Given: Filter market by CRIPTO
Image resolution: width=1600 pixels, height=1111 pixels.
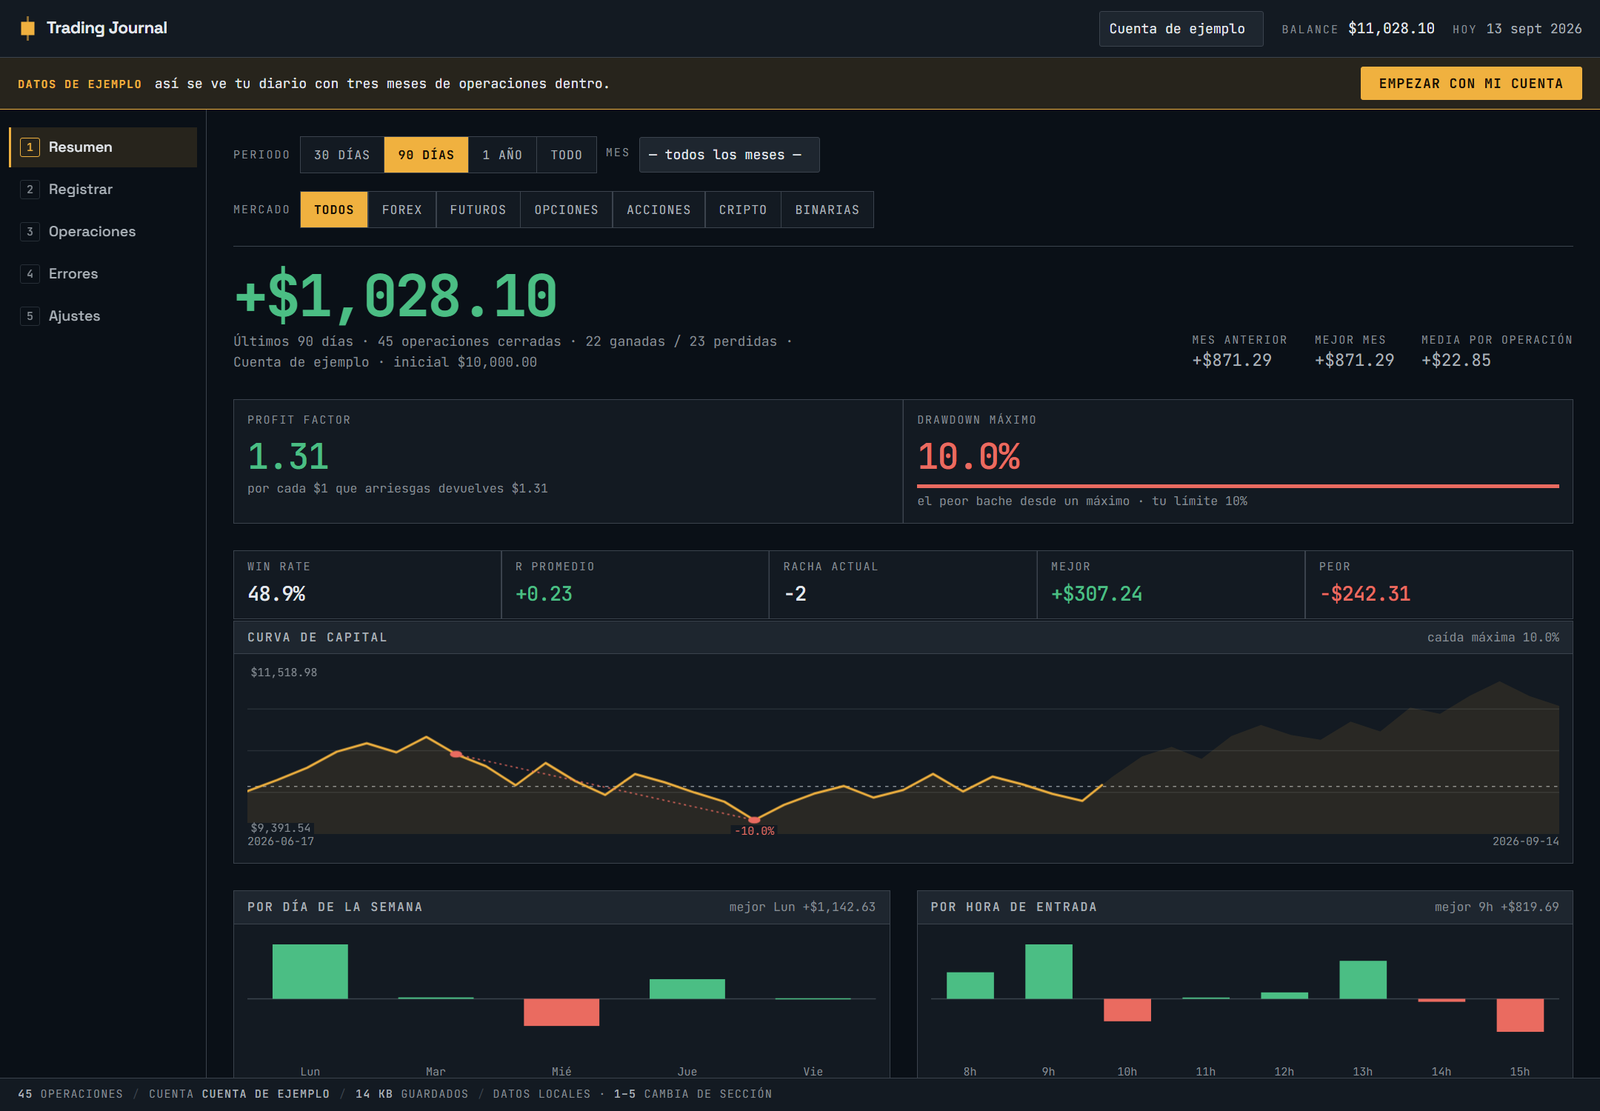Looking at the screenshot, I should click(x=743, y=210).
